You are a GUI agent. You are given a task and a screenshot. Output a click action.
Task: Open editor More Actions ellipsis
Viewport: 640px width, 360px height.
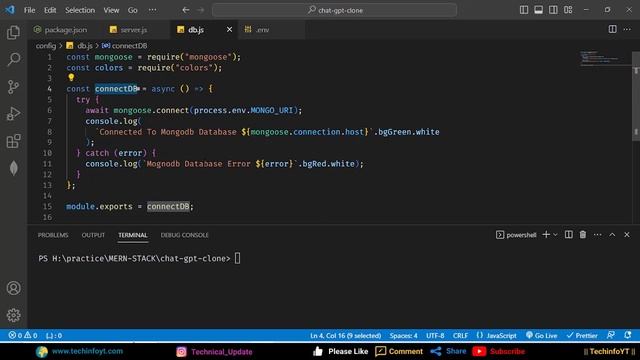coord(627,29)
